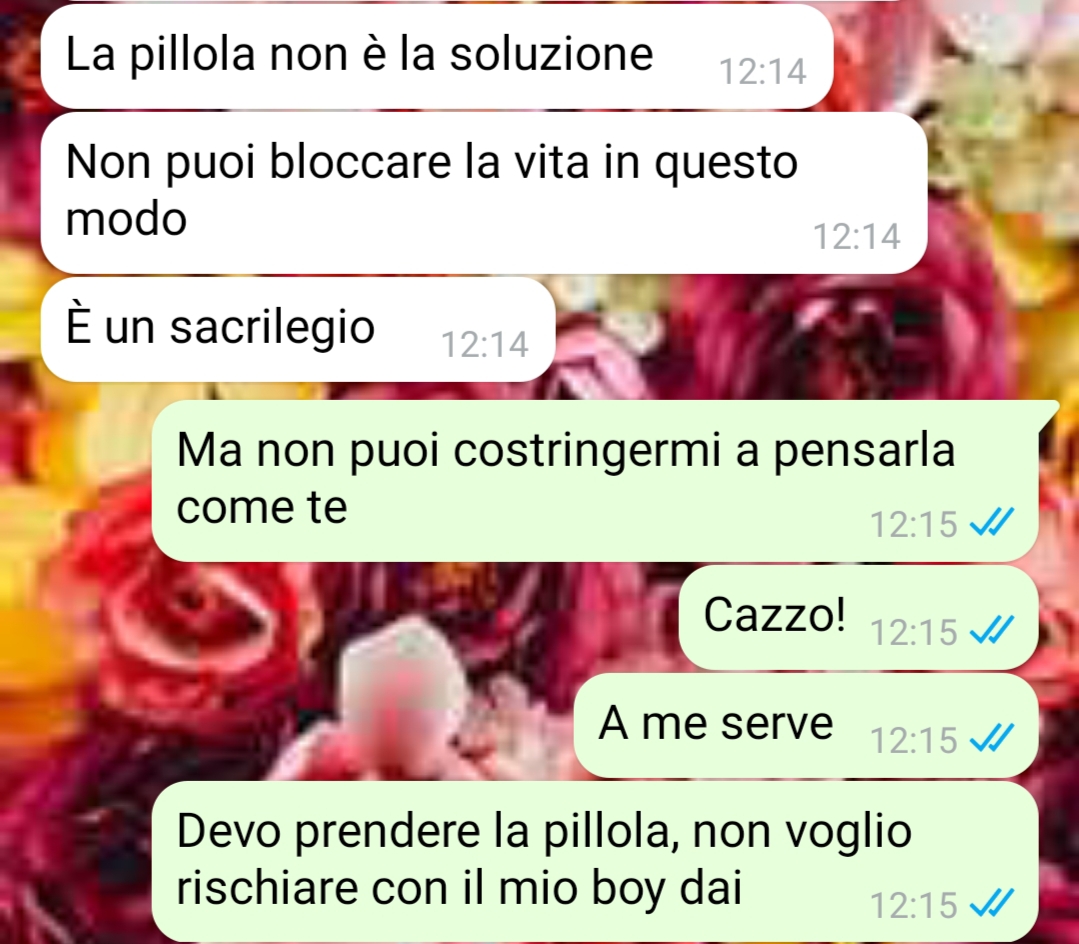Tap the 12:14 timestamp on 'La pillola' message
The width and height of the screenshot is (1079, 944).
762,71
